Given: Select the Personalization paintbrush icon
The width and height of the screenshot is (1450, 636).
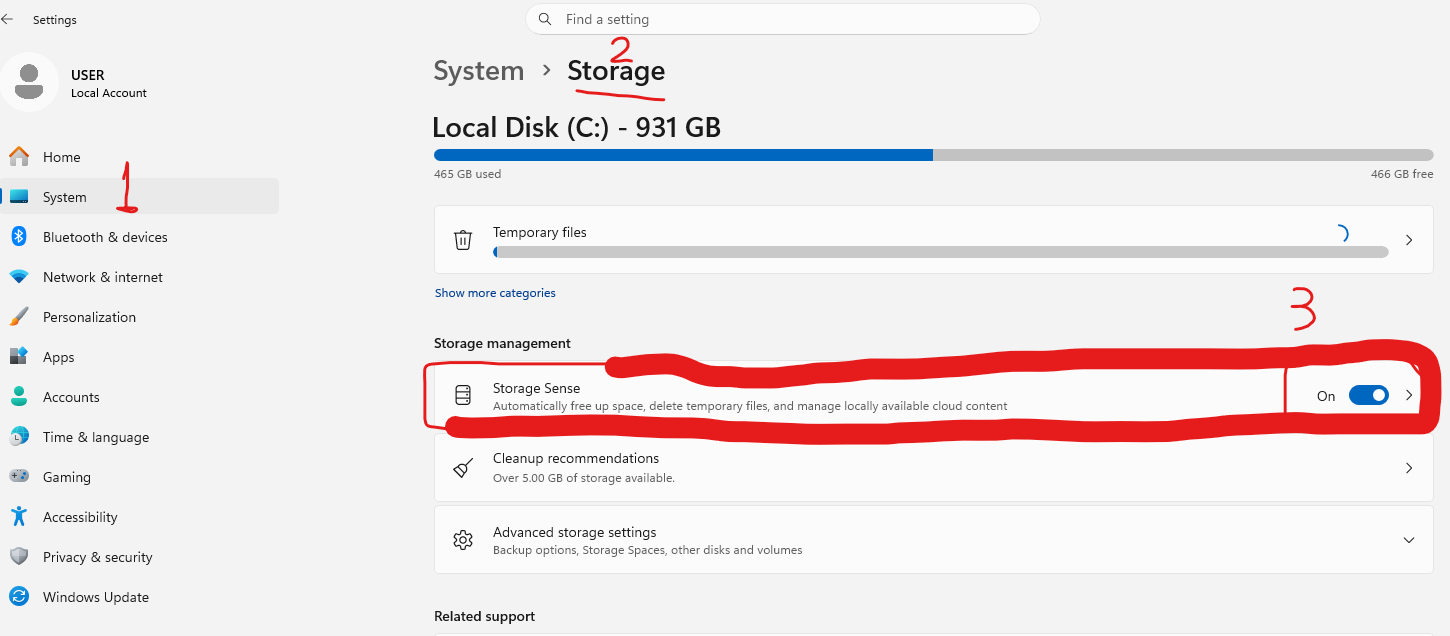Looking at the screenshot, I should [x=18, y=317].
